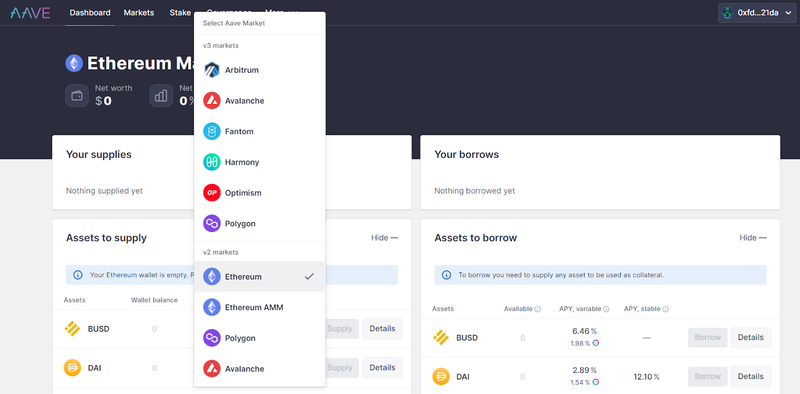Click the Arbitrum network icon
This screenshot has width=800, height=394.
(212, 70)
